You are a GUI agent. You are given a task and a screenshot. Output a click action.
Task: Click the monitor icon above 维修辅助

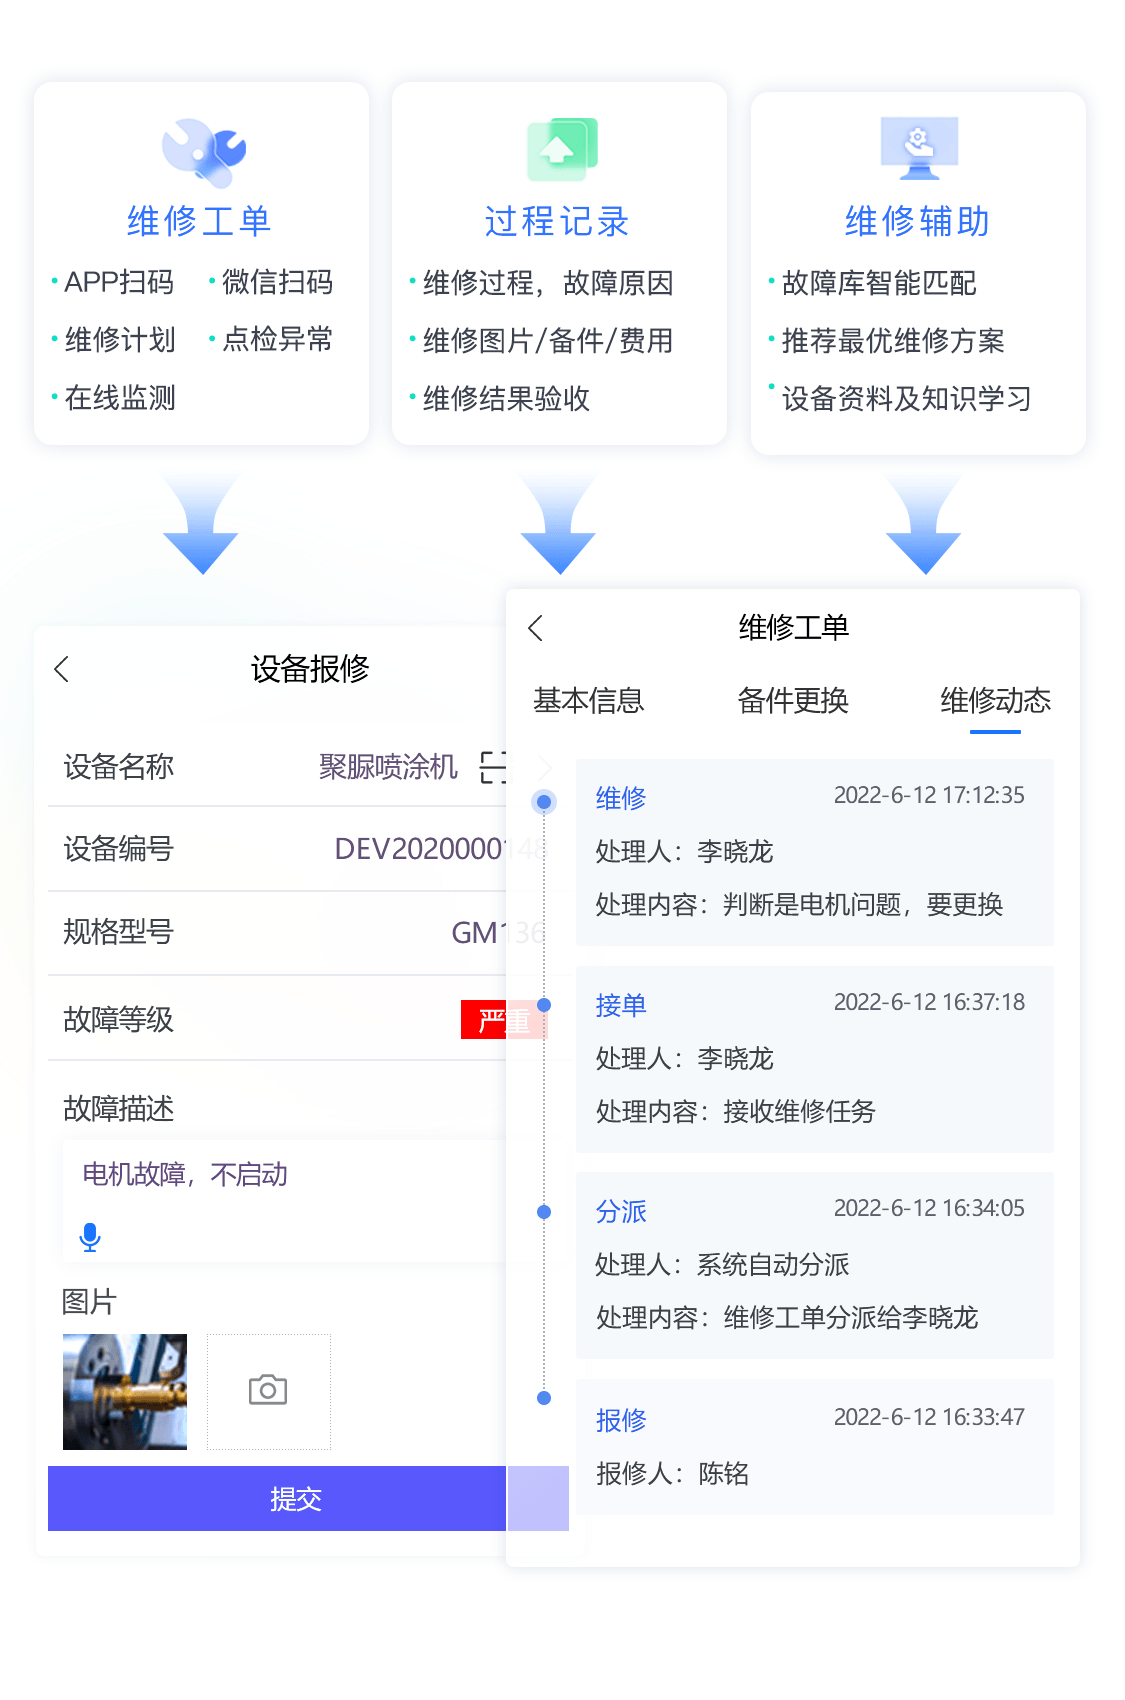tap(919, 147)
